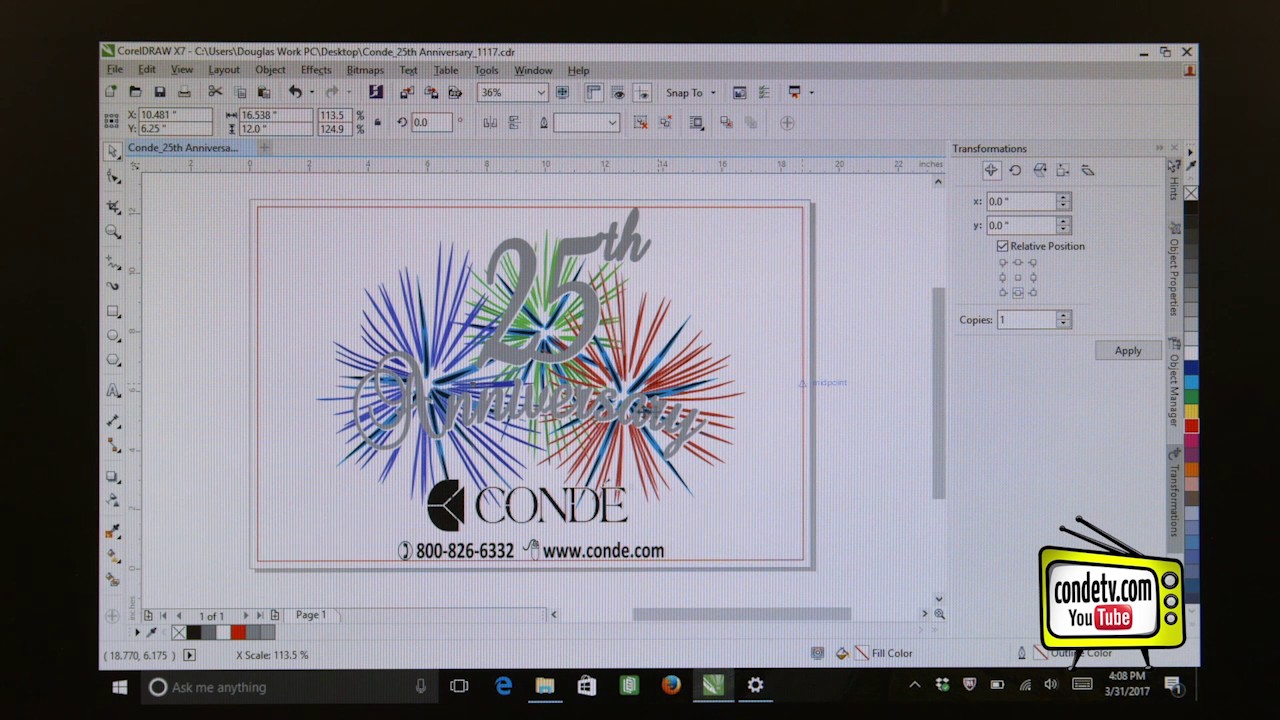Open the Bitmaps menu
Viewport: 1280px width, 720px height.
(365, 70)
